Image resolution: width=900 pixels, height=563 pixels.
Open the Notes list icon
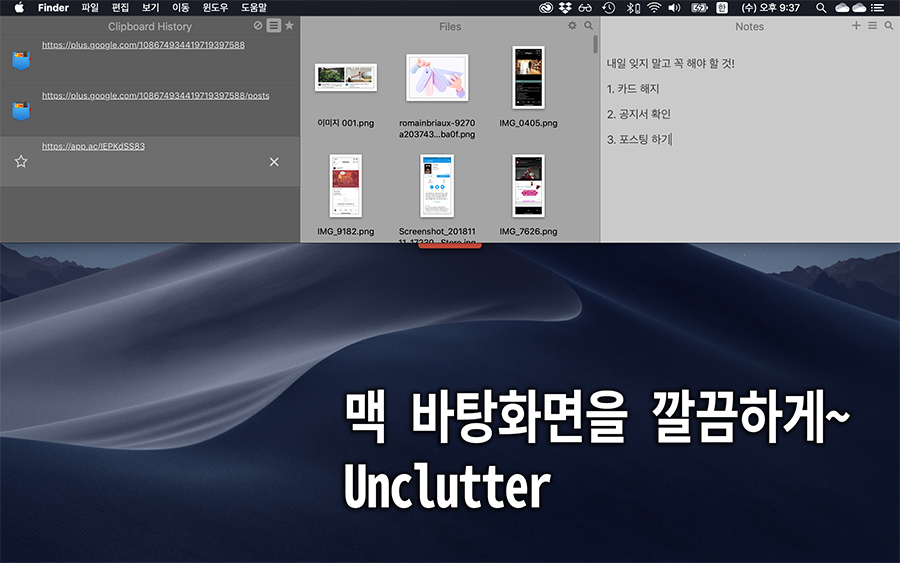click(x=872, y=25)
